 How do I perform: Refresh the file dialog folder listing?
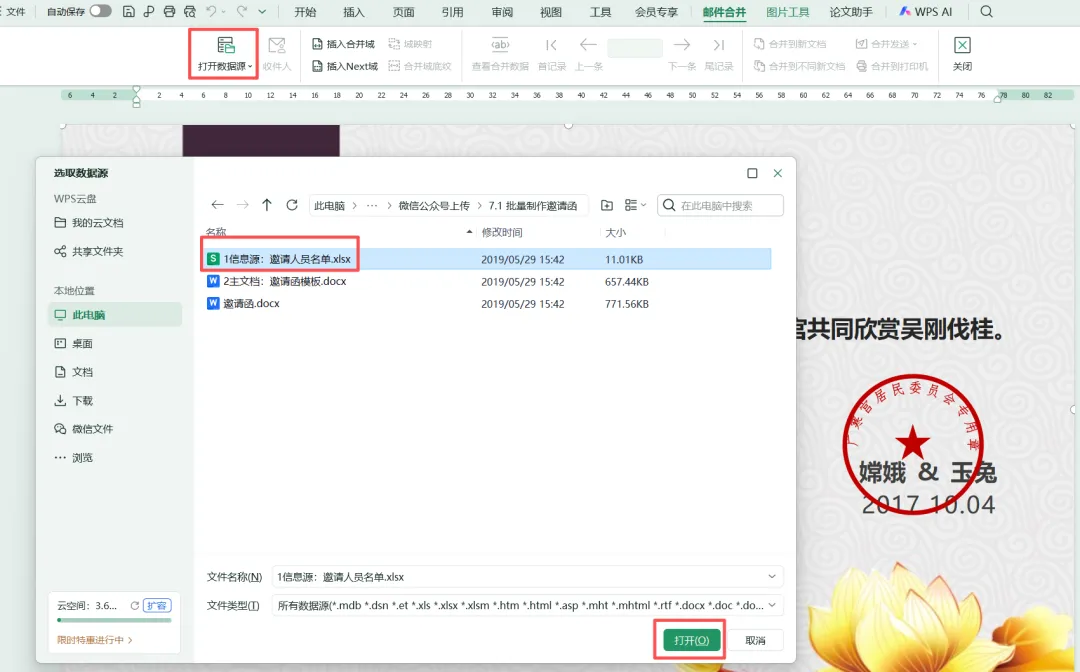point(292,205)
